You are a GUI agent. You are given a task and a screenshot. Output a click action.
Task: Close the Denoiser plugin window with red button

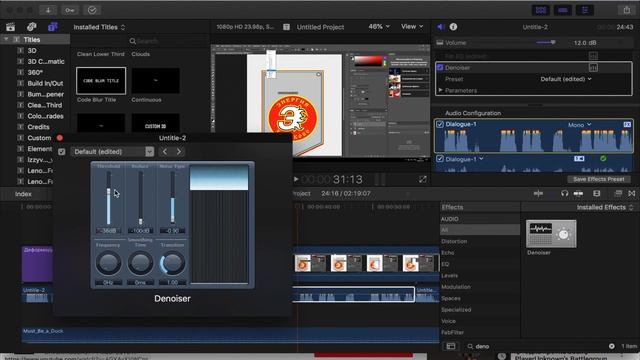60,138
